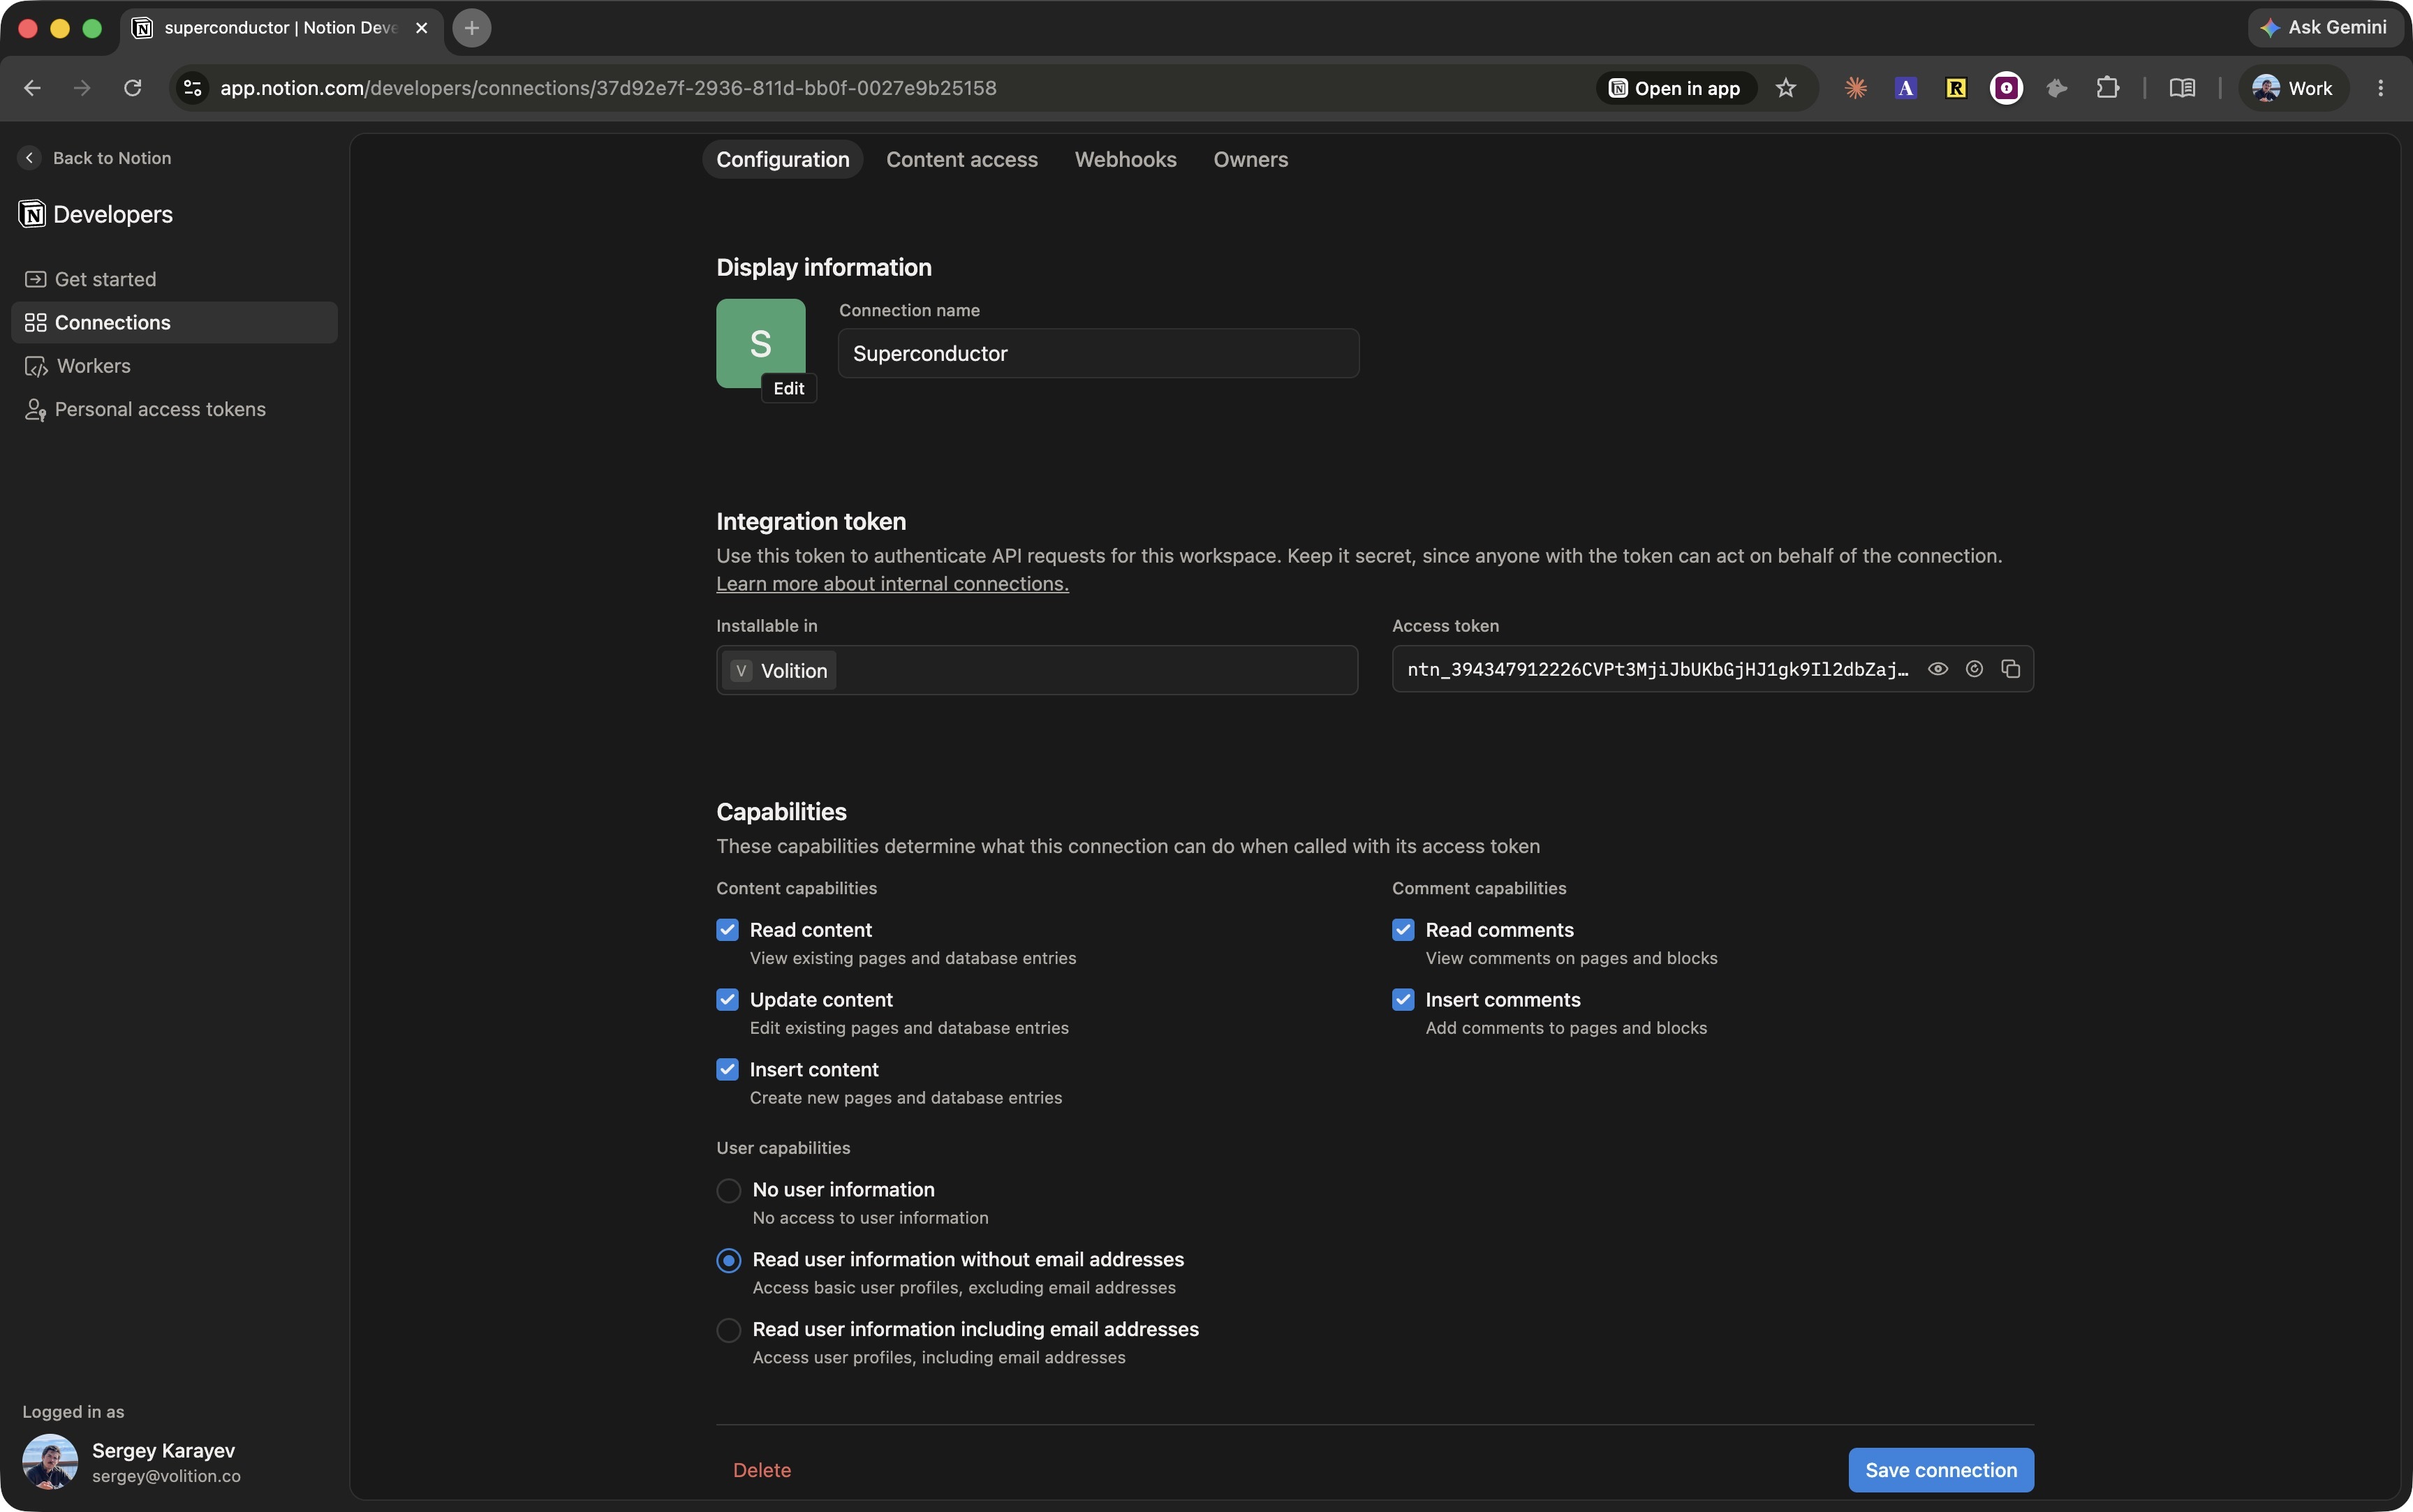Screen dimensions: 2413x1512
Task: Switch to the Webhooks tab
Action: [1125, 160]
